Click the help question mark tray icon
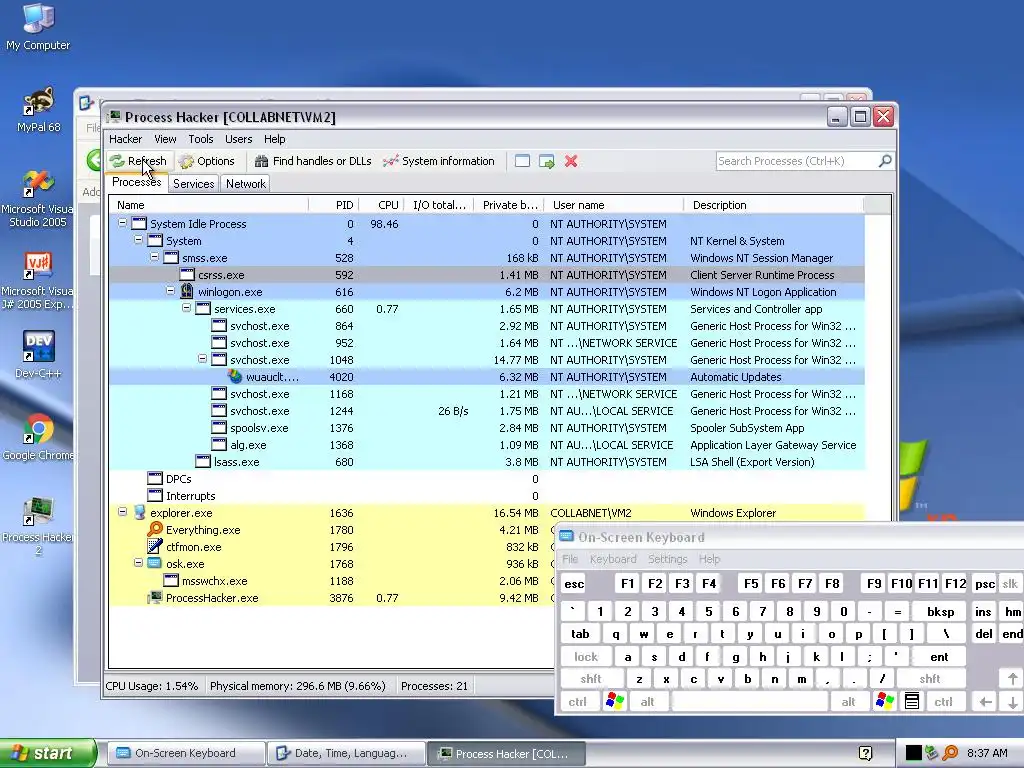Image resolution: width=1024 pixels, height=768 pixels. 865,753
